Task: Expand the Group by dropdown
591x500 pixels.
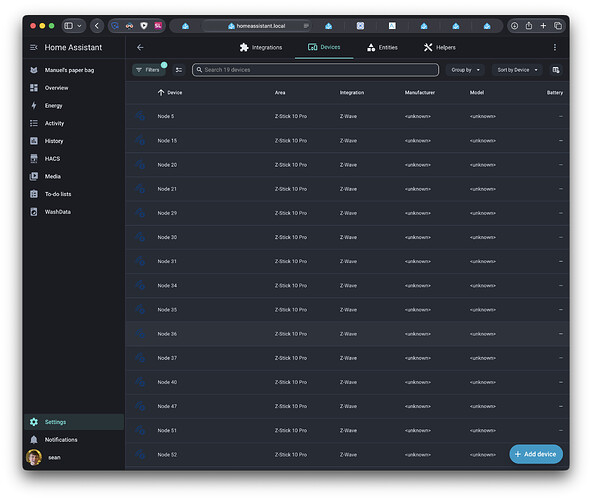Action: (465, 70)
